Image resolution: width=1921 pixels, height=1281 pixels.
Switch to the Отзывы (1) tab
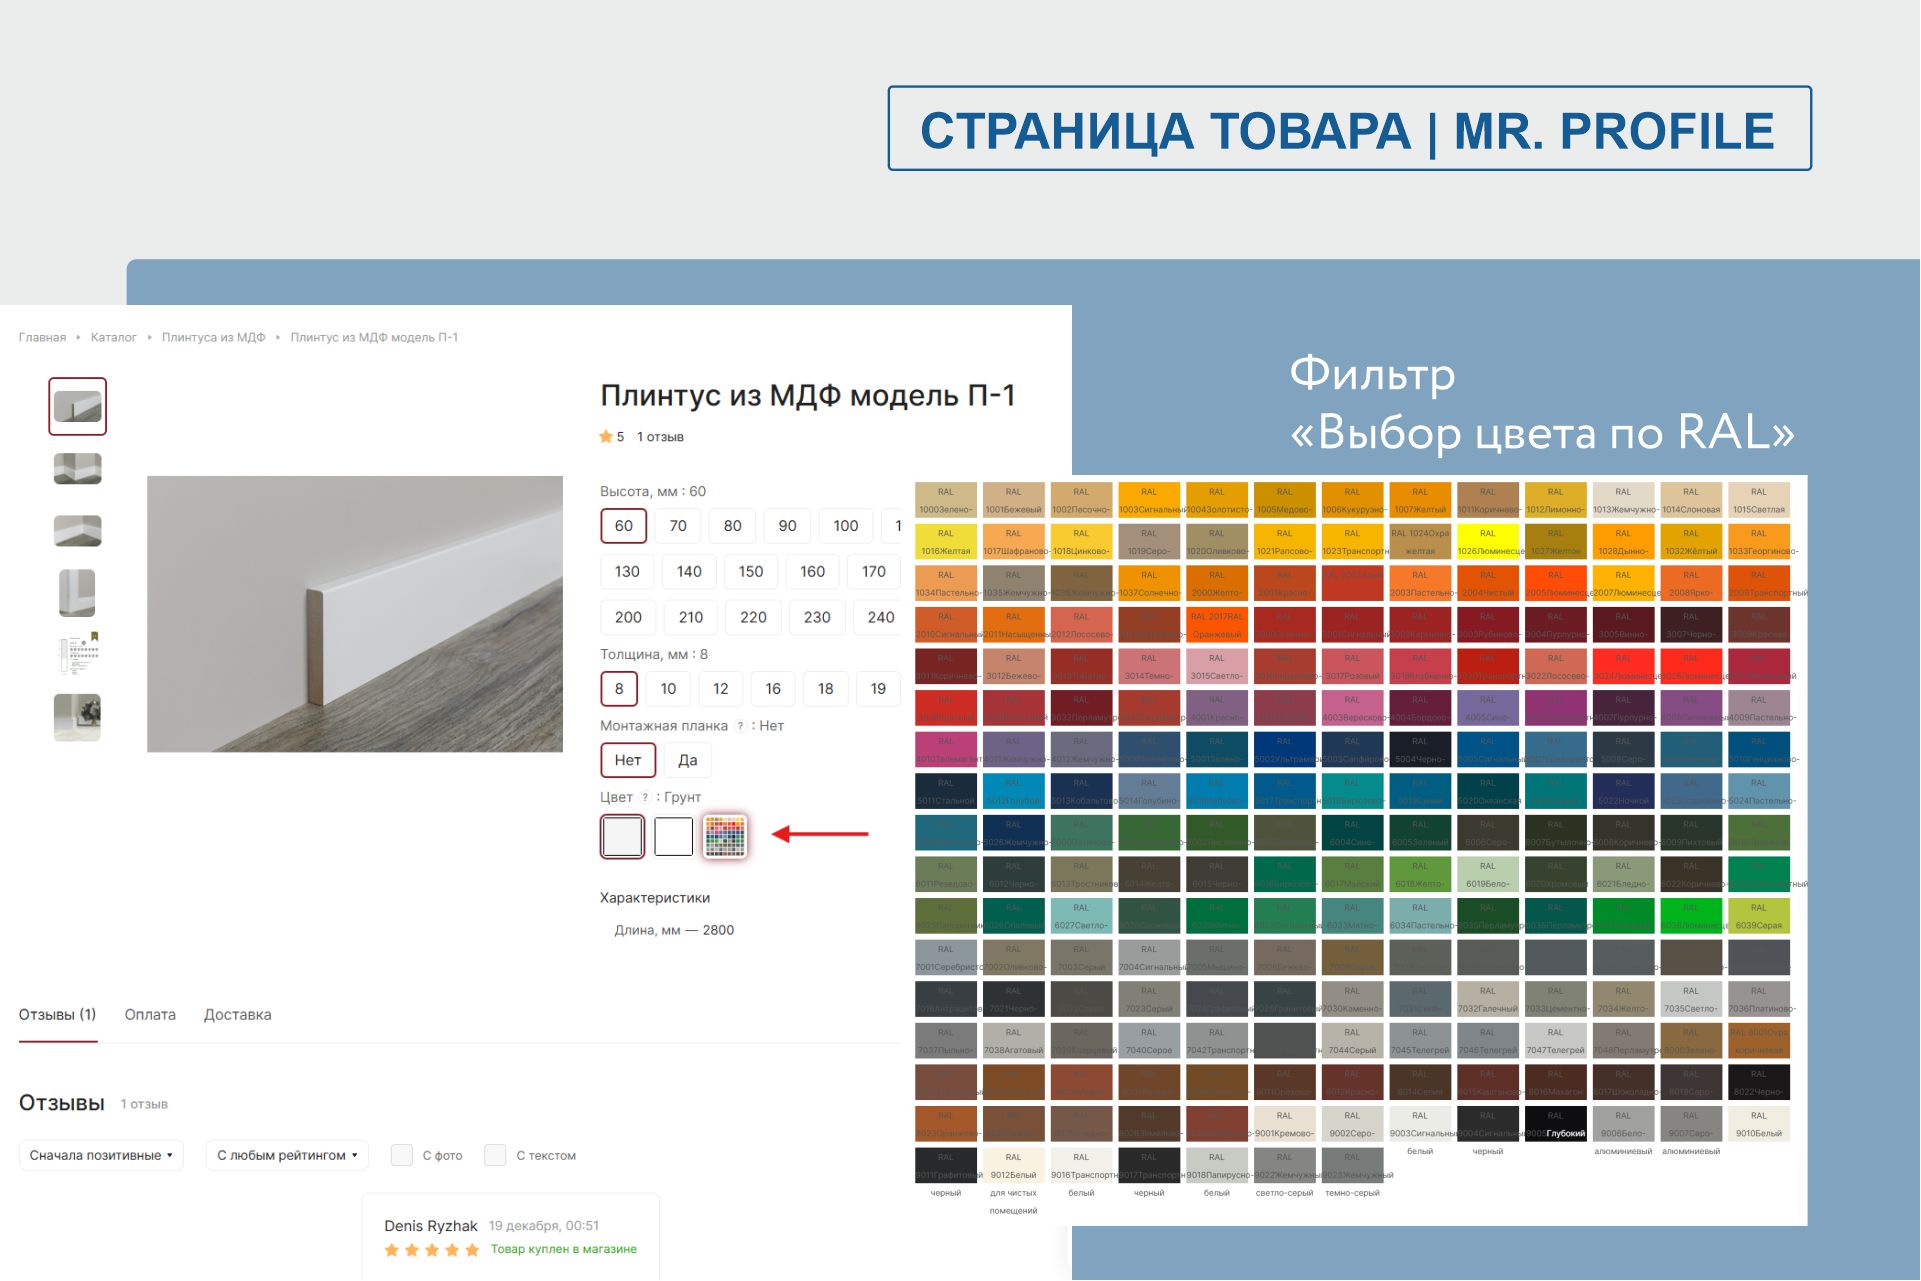58,1015
